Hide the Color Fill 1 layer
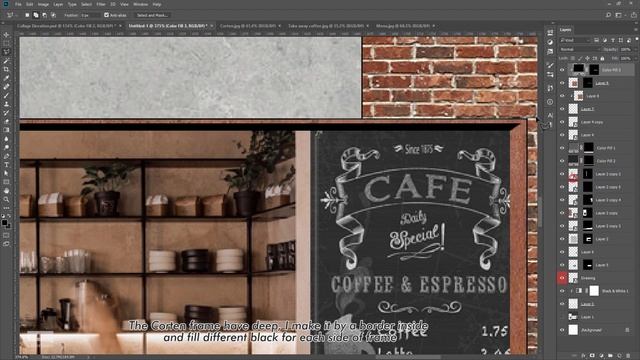Screen dimensions: 640x360 tap(562, 148)
